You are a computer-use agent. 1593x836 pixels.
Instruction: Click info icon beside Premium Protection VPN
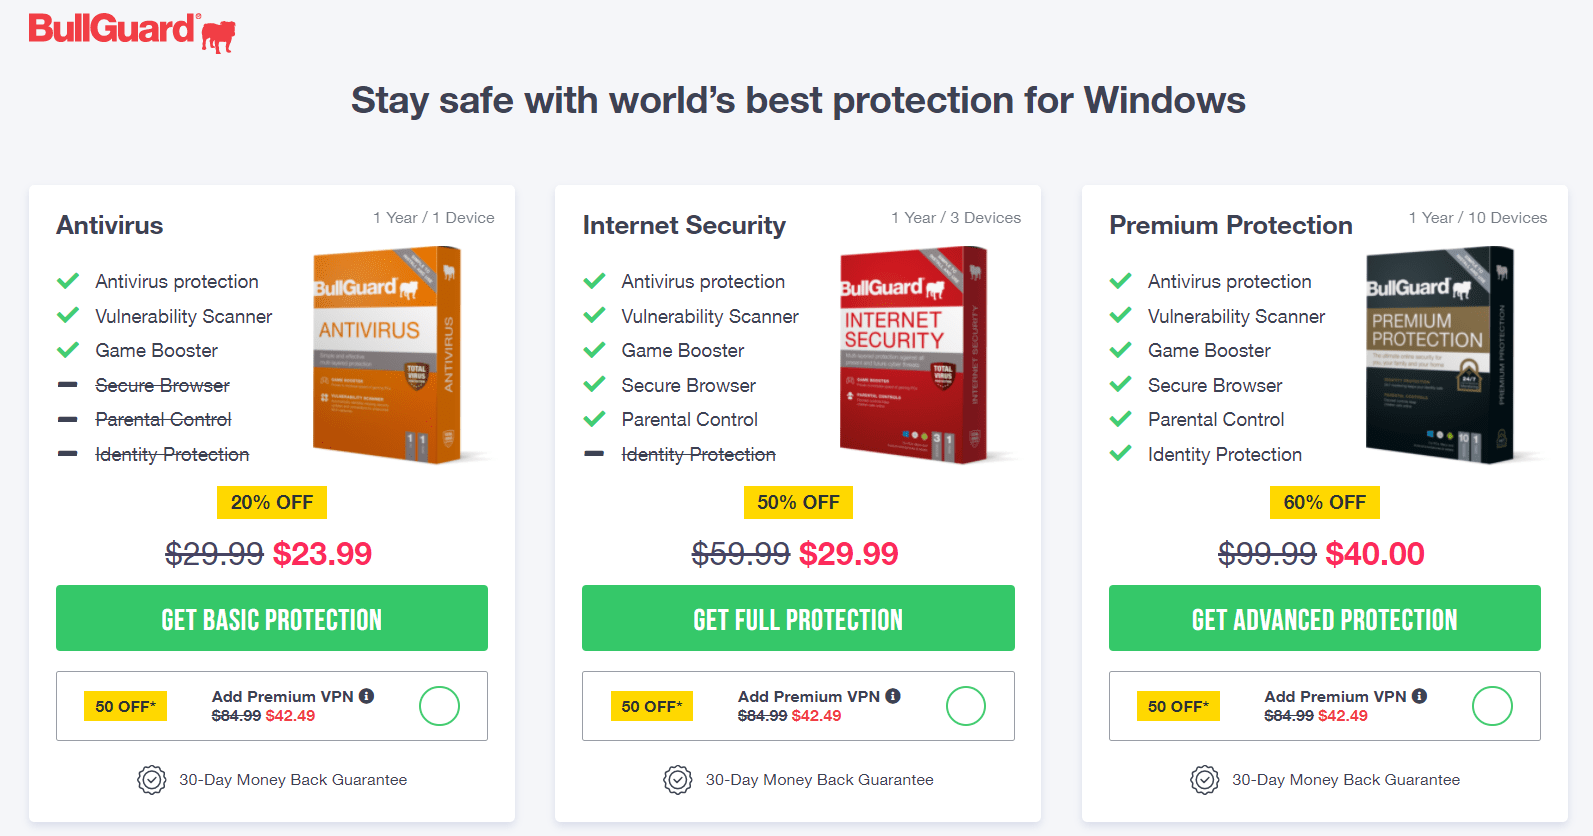pyautogui.click(x=1419, y=696)
